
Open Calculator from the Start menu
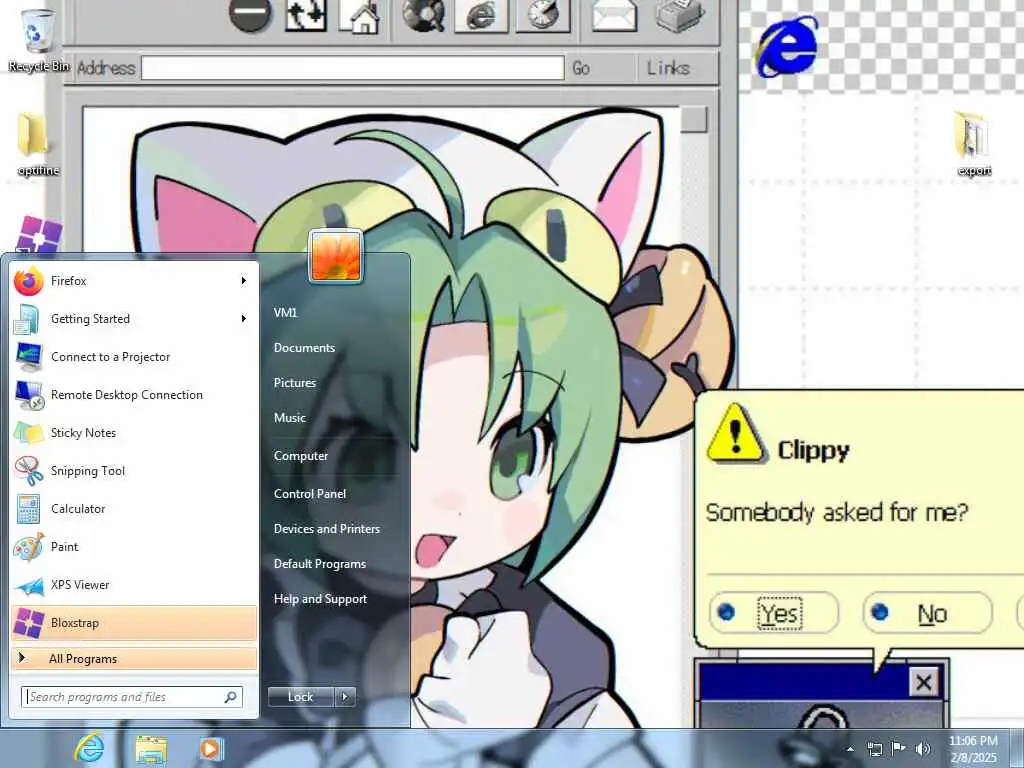(x=134, y=509)
